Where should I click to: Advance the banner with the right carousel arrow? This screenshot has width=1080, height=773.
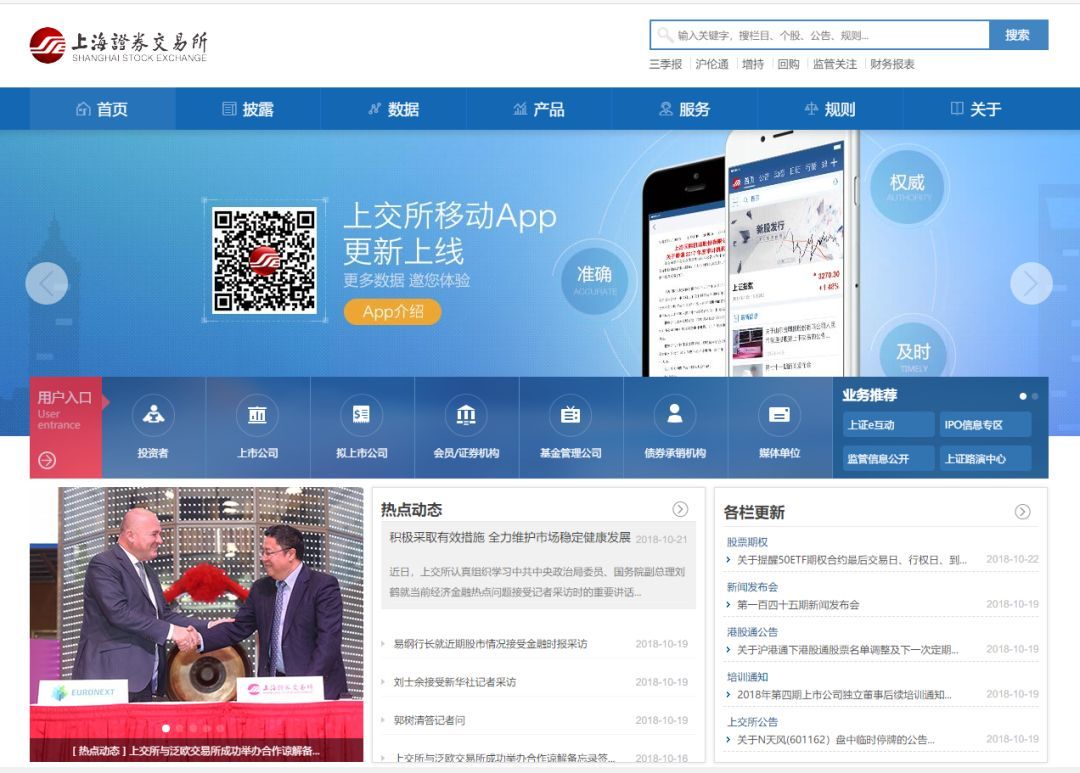tap(1031, 283)
